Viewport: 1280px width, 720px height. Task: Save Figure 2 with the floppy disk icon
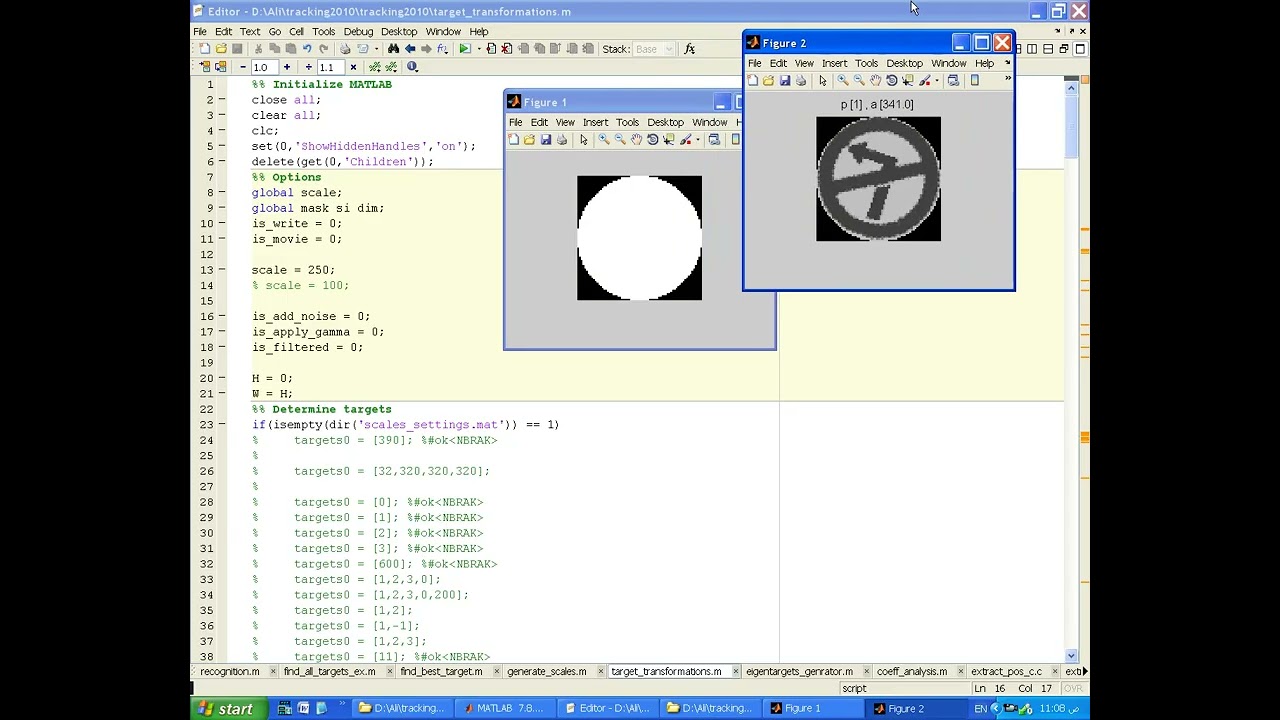click(x=785, y=81)
